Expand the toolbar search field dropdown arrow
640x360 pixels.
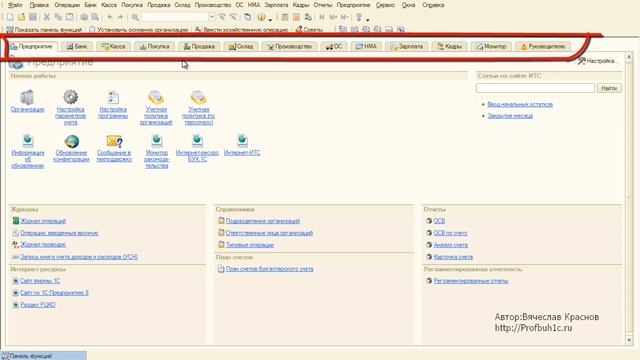[212, 17]
